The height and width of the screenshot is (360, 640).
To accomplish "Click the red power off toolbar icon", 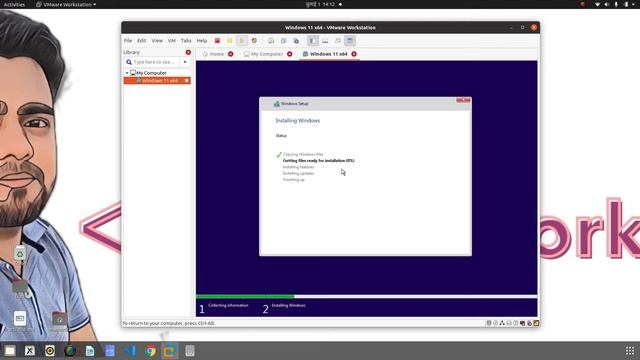I will click(217, 41).
